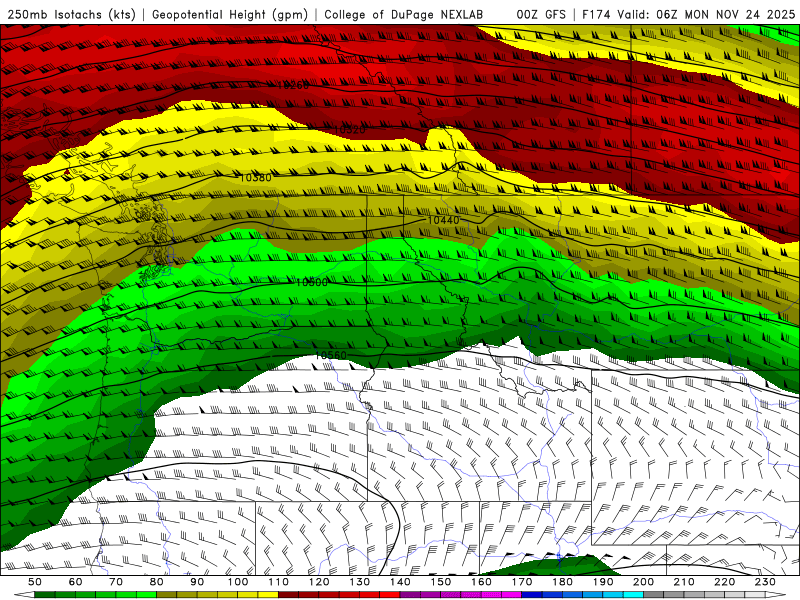Click the colorbar label 130
Image resolution: width=800 pixels, height=600 pixels.
click(x=360, y=582)
